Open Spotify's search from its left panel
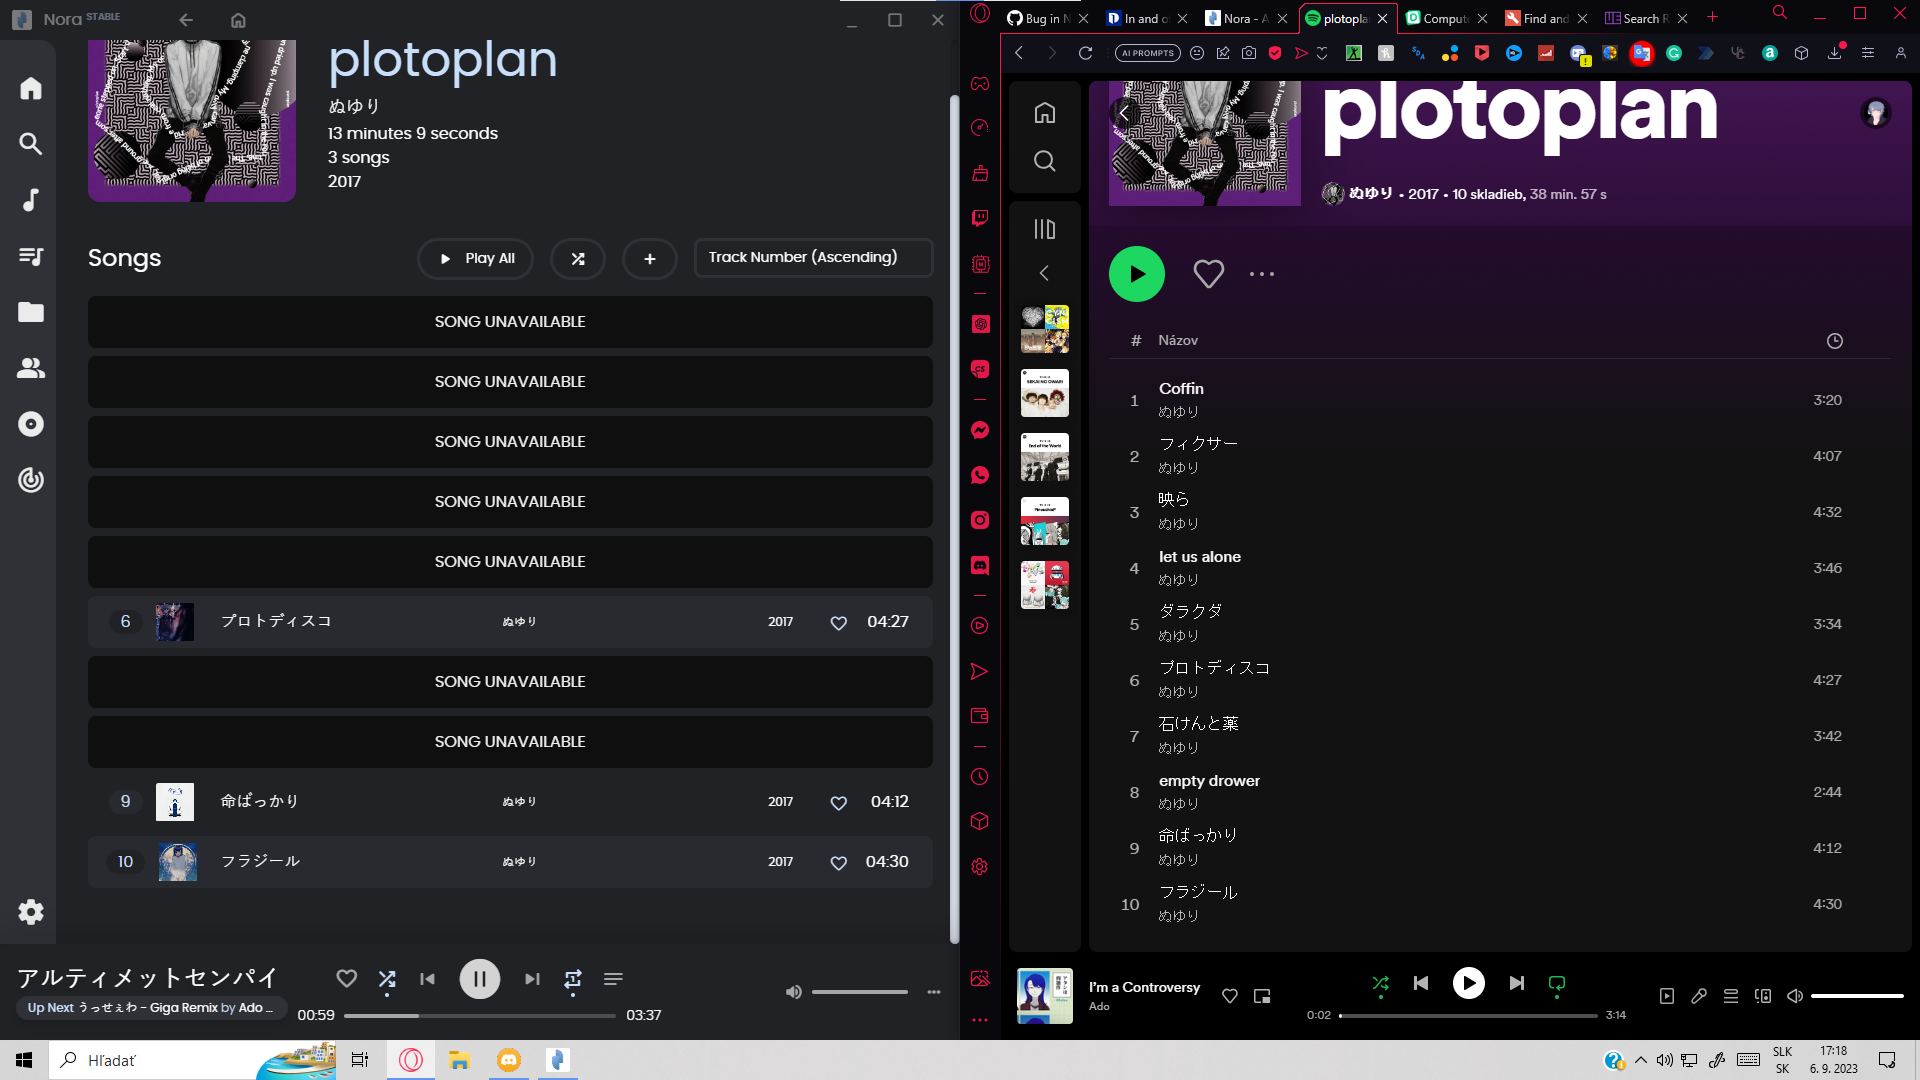Screen dimensions: 1920x1080 tap(1044, 160)
